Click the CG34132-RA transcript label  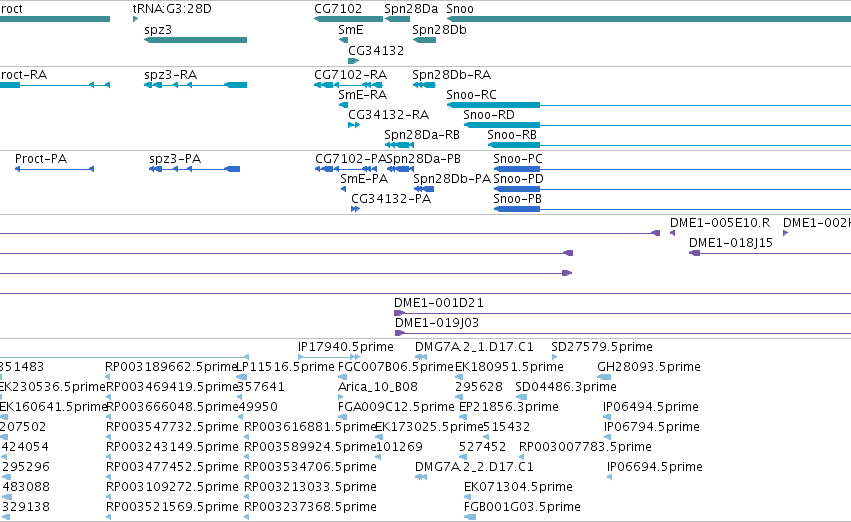(x=388, y=114)
